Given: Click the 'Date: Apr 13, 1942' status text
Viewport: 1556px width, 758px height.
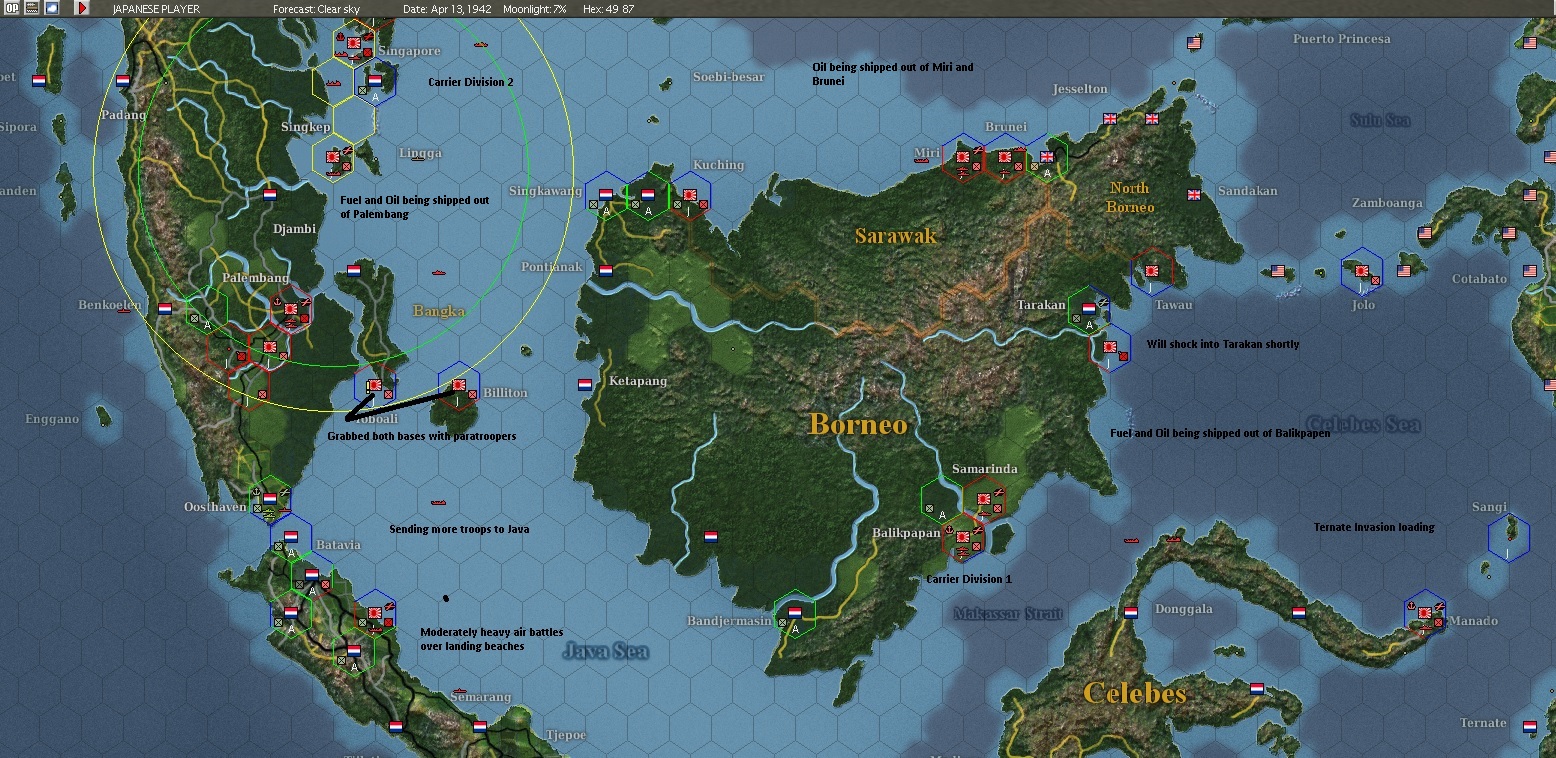Looking at the screenshot, I should [x=448, y=9].
